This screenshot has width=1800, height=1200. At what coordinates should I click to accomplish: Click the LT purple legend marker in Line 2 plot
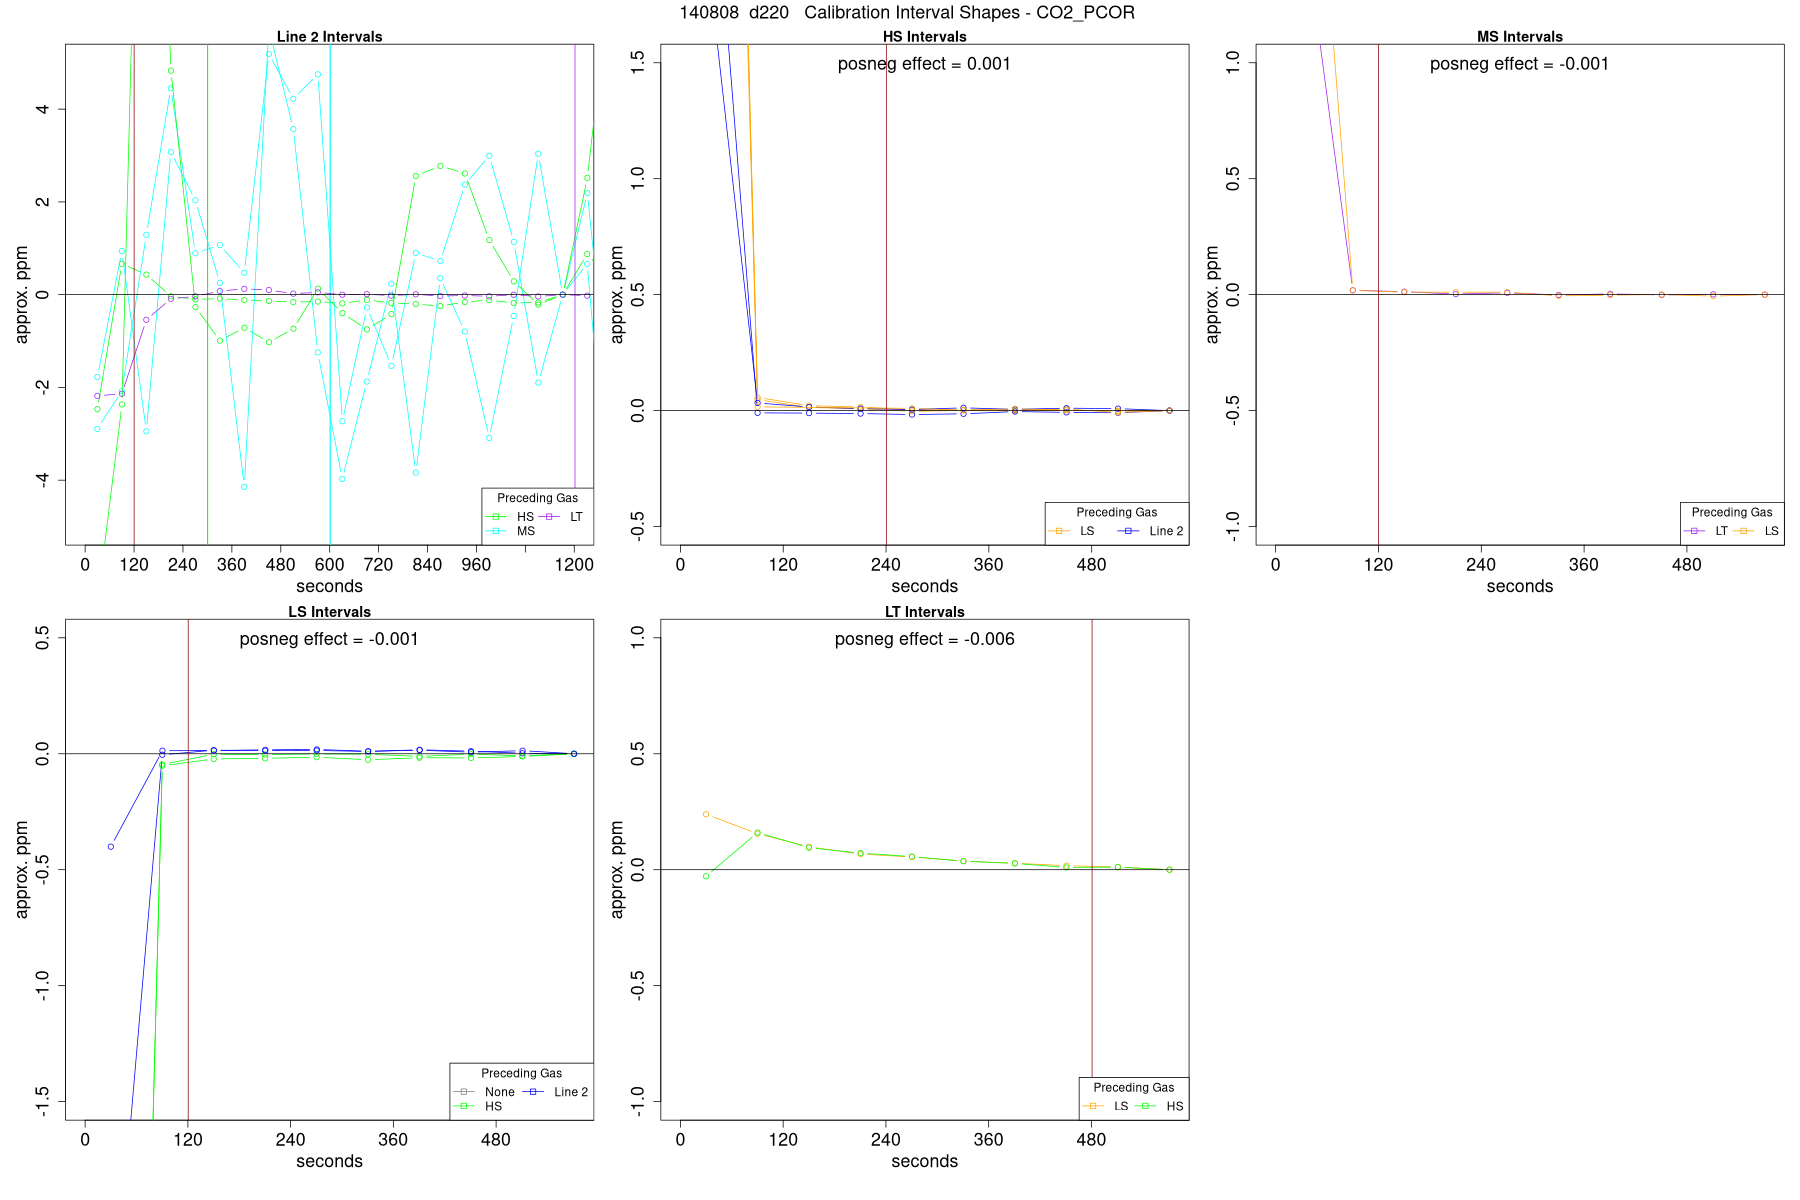[x=548, y=517]
